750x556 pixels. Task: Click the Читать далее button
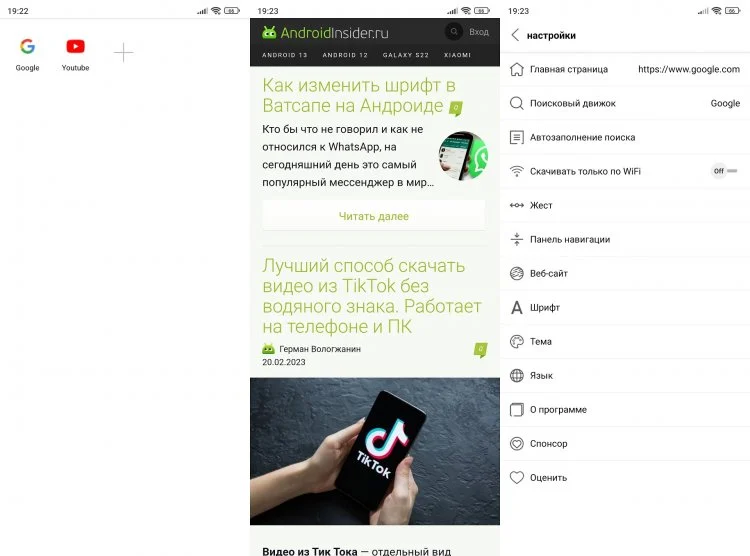tap(374, 216)
